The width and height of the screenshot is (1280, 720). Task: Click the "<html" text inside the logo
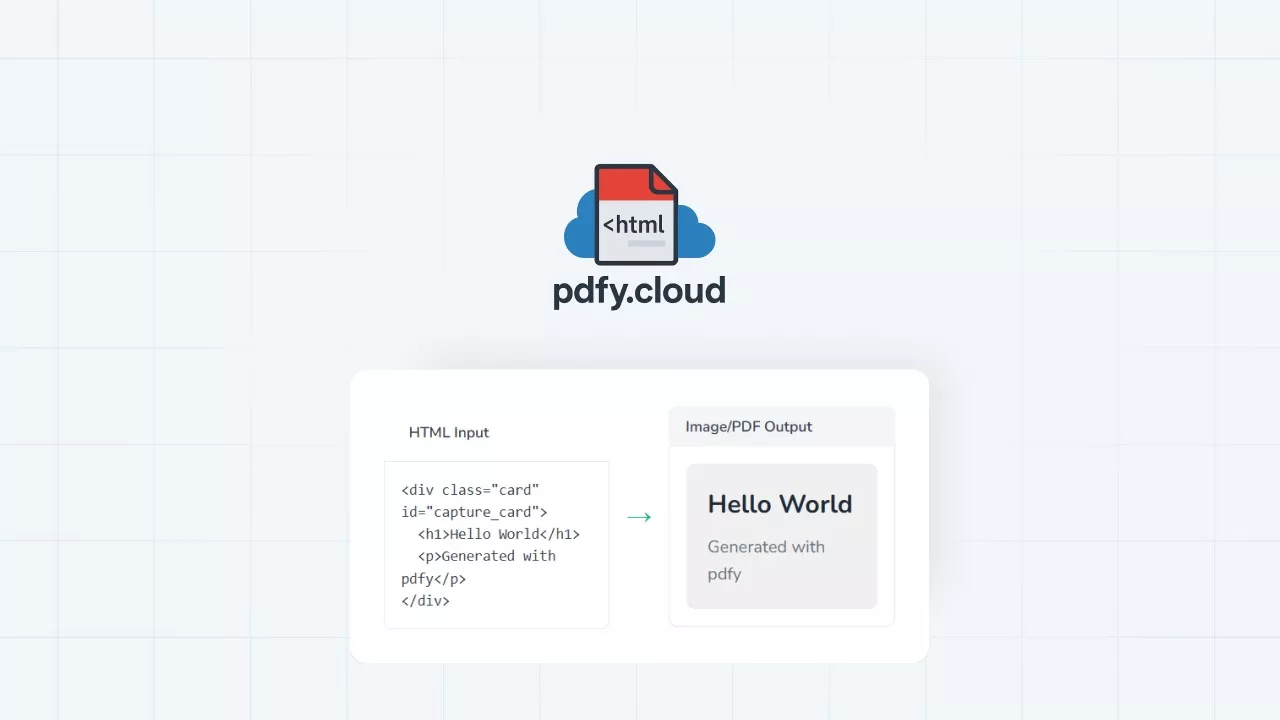[633, 224]
